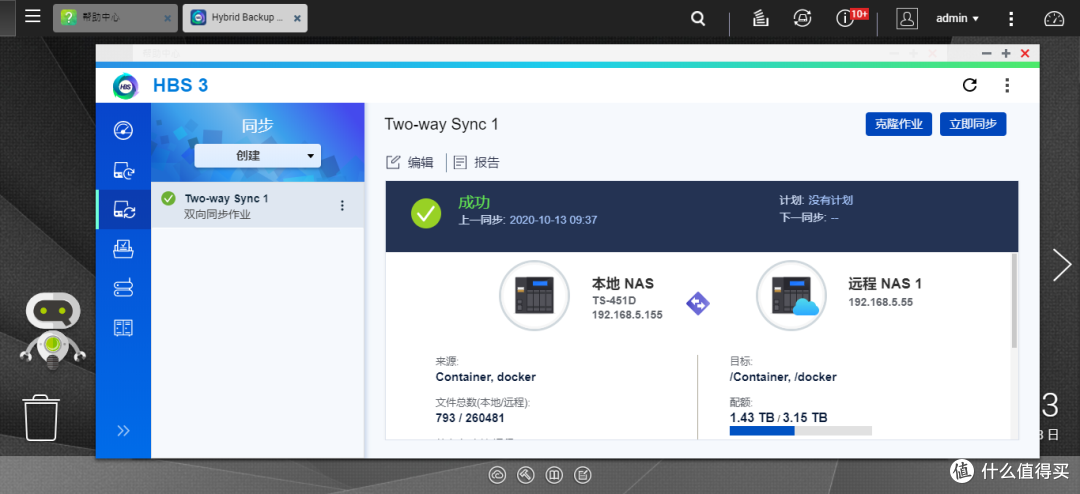Image resolution: width=1080 pixels, height=494 pixels.
Task: Click the quota usage progress bar
Action: (801, 431)
